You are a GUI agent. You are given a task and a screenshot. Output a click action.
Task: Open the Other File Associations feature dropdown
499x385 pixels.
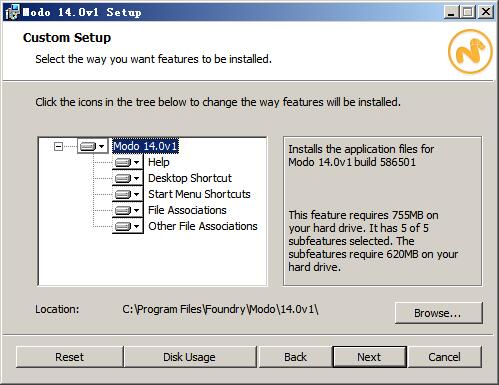pos(128,226)
